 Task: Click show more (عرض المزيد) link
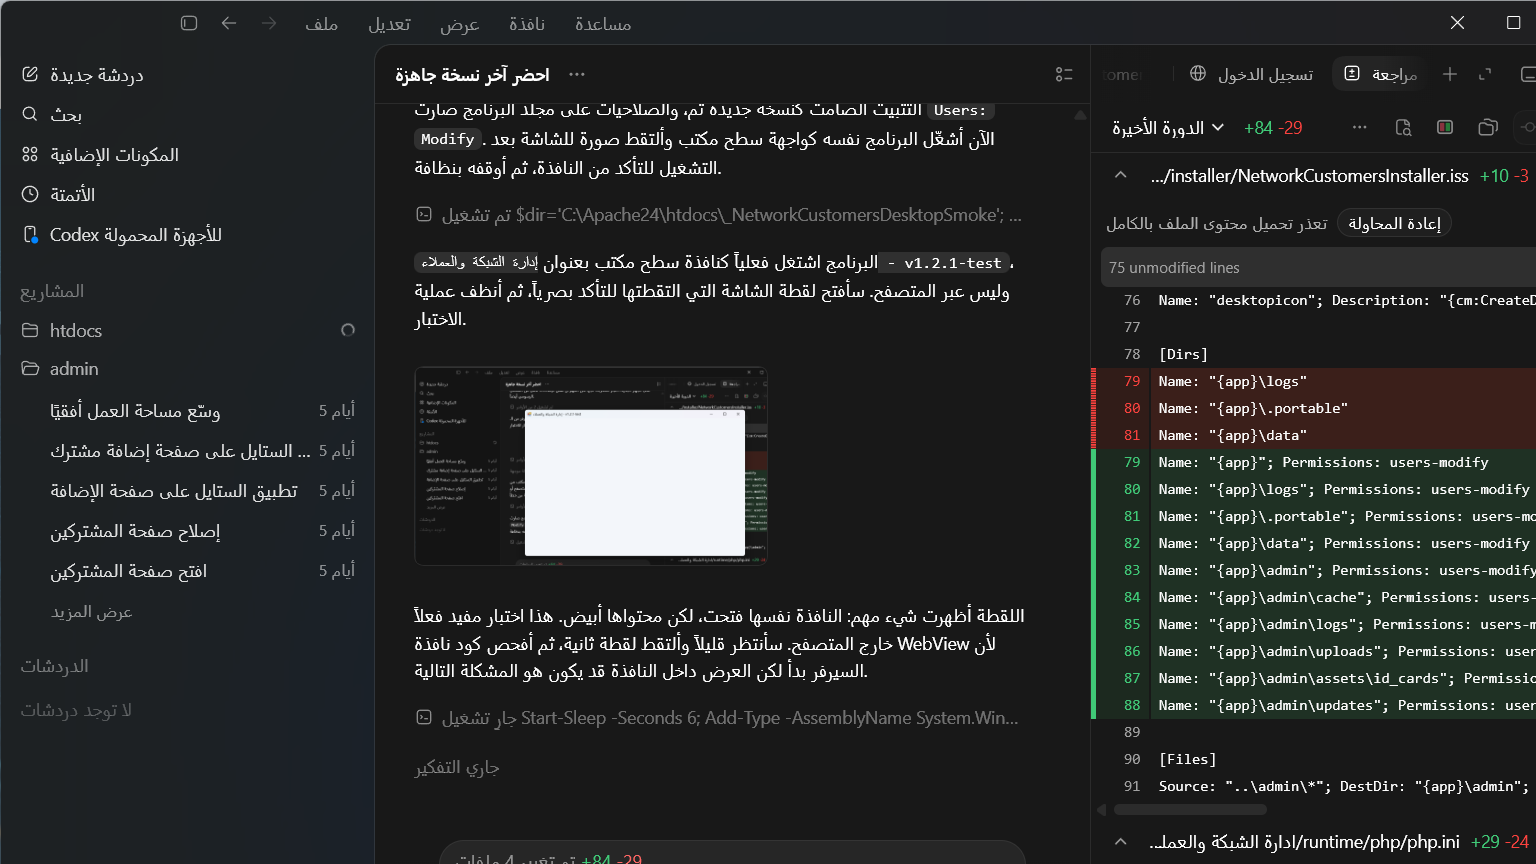[x=92, y=612]
